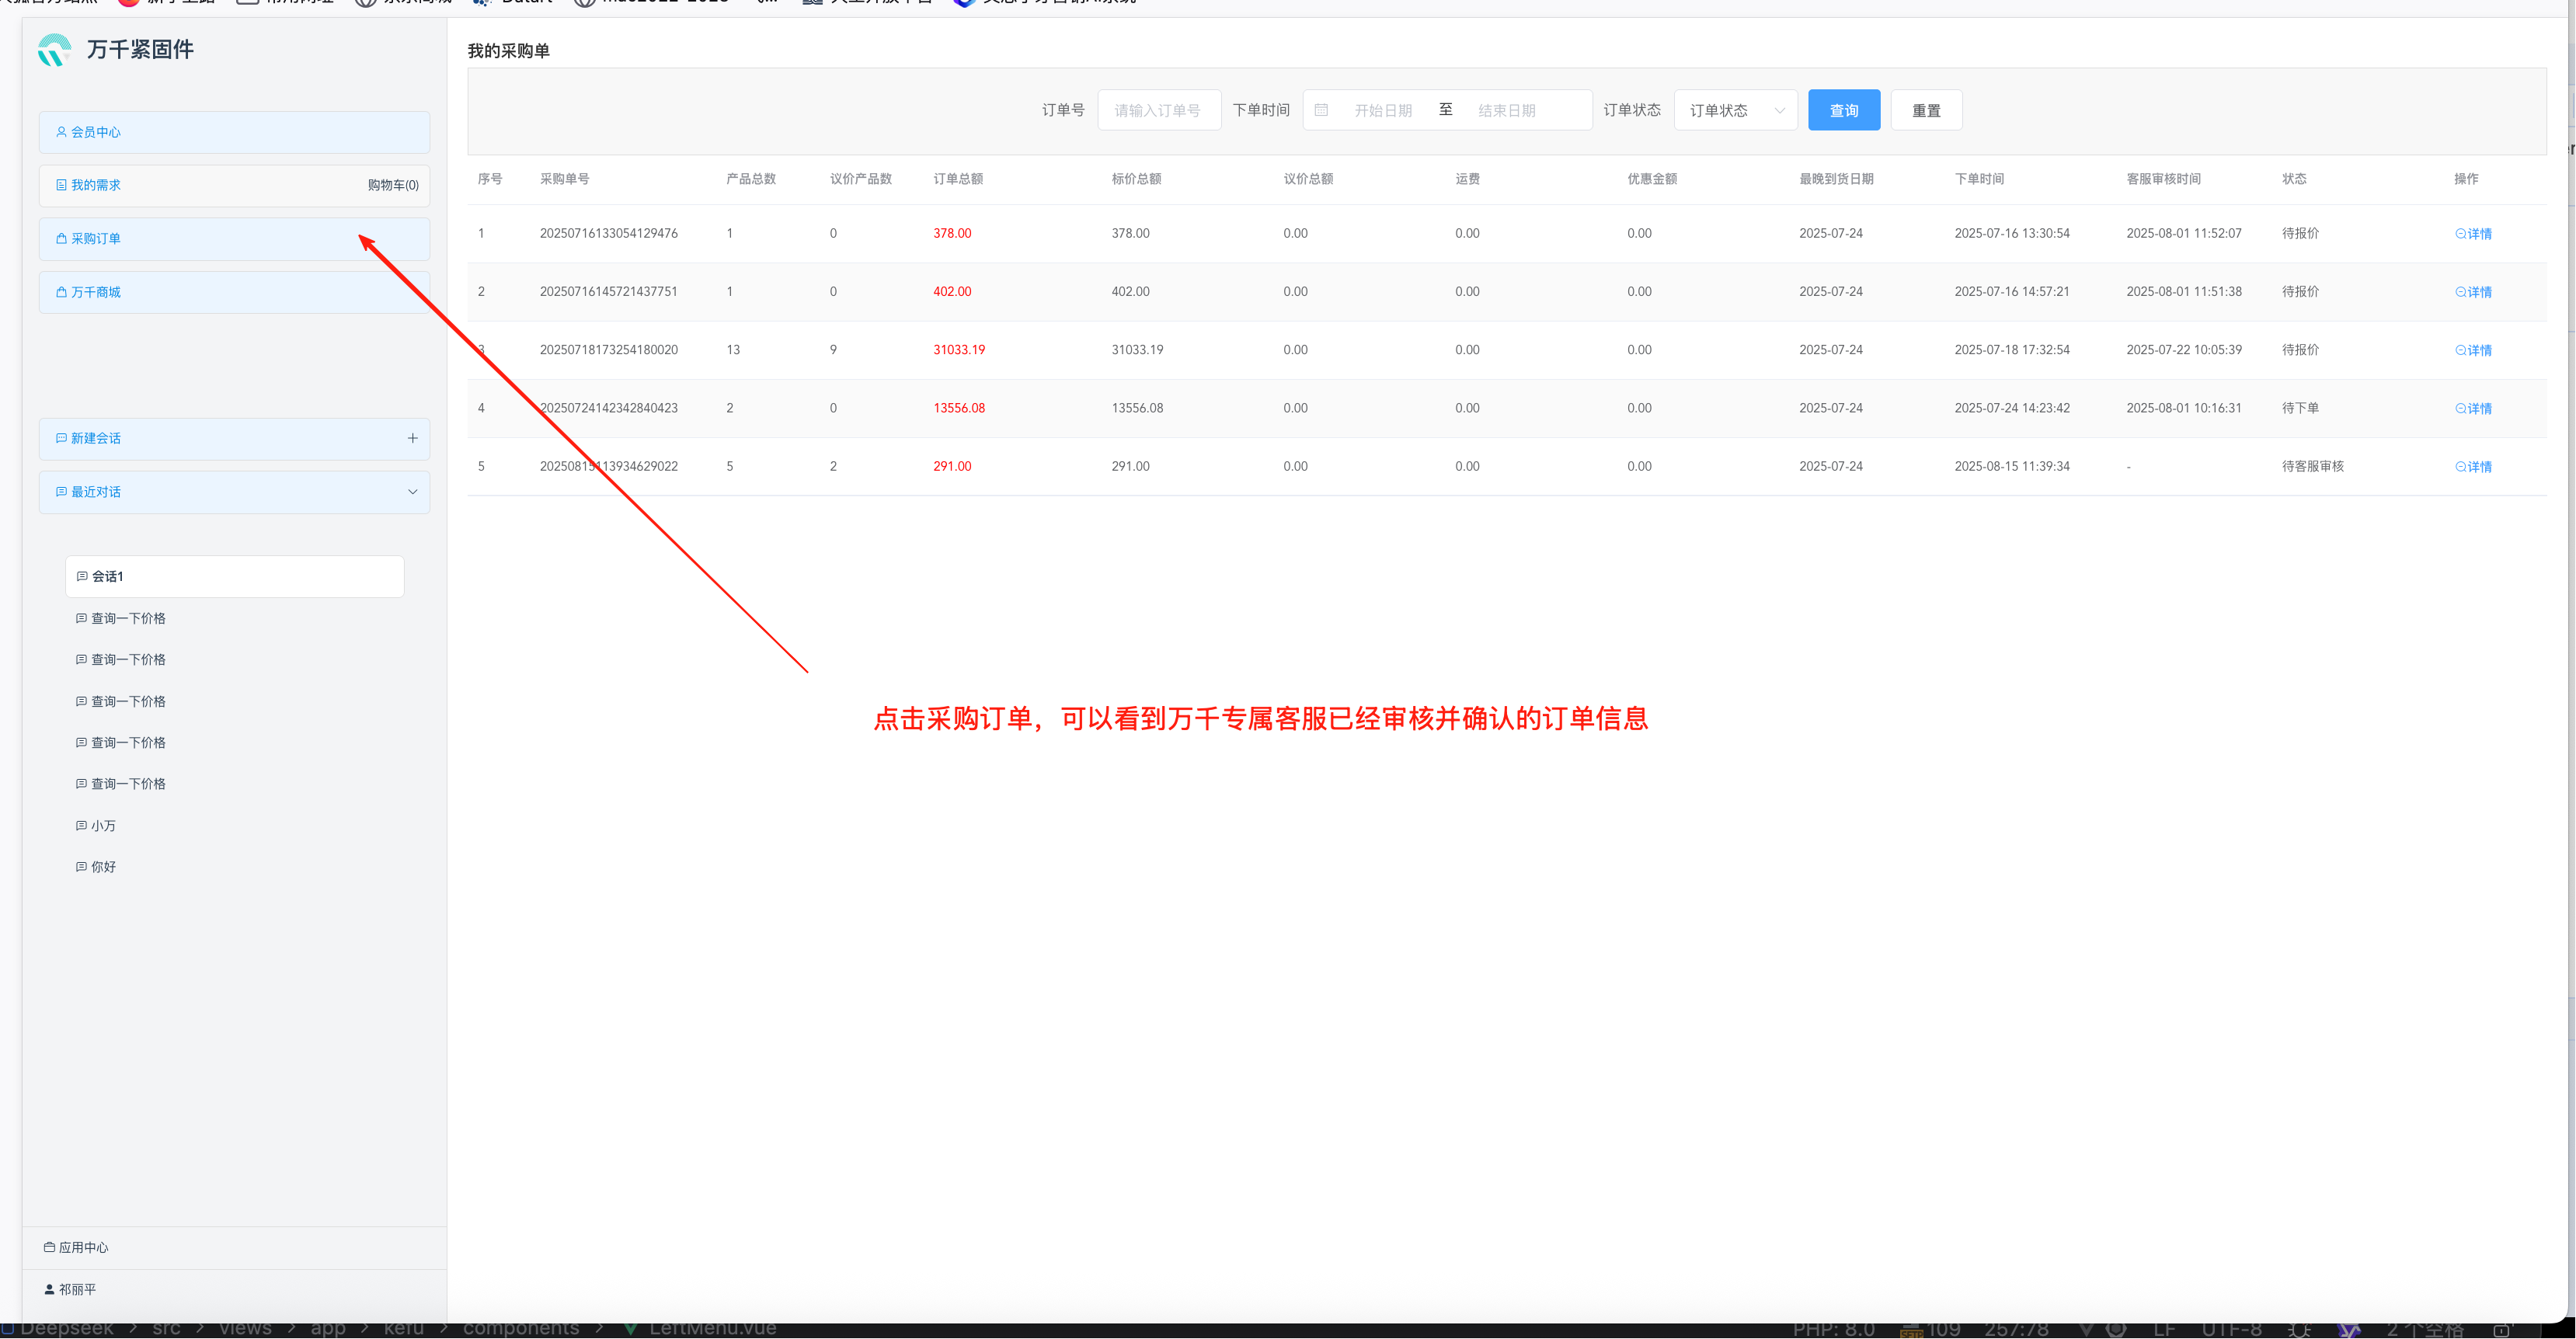The height and width of the screenshot is (1339, 2576).
Task: Open 详情 for order 20250724142342840423
Action: (2473, 409)
